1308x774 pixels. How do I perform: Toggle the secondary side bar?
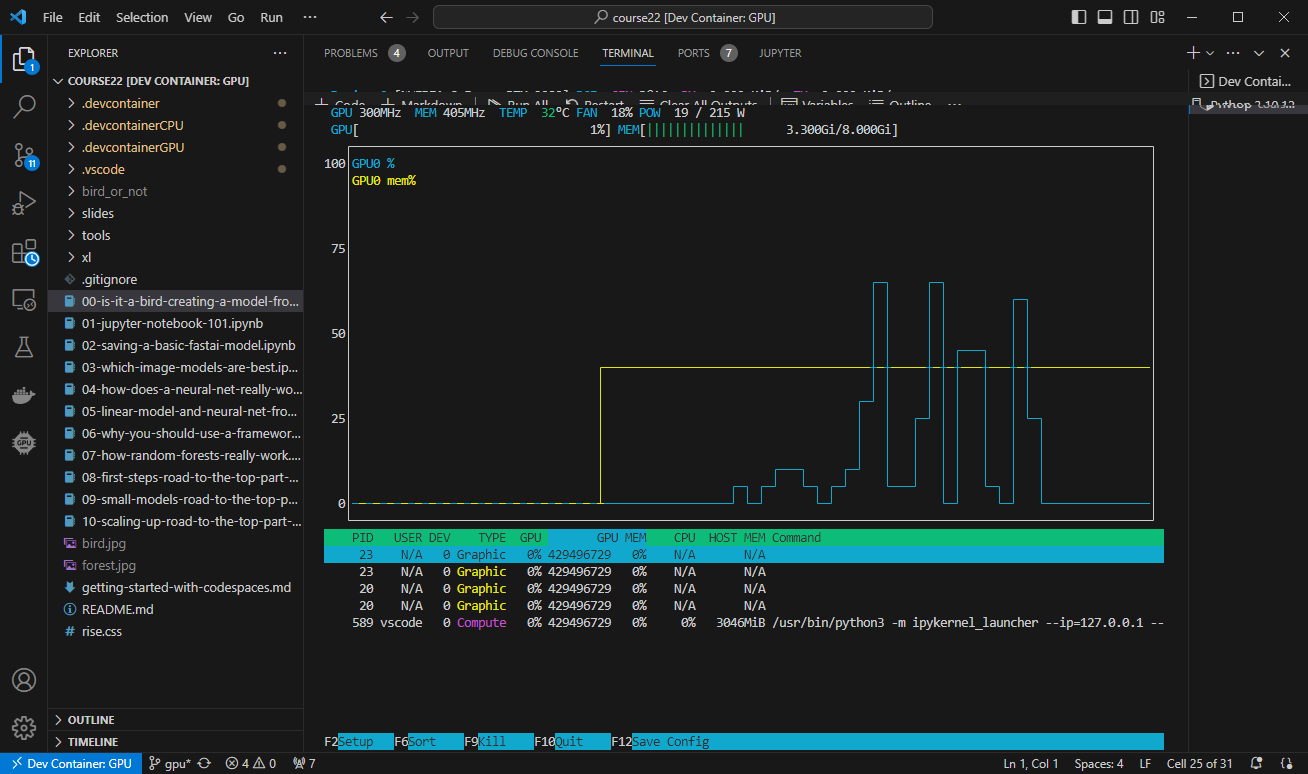point(1131,17)
